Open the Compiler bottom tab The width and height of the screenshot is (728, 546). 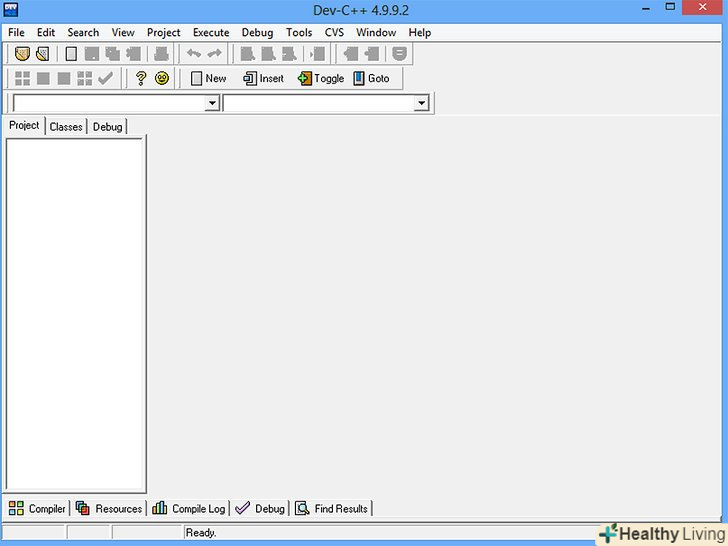click(x=37, y=508)
